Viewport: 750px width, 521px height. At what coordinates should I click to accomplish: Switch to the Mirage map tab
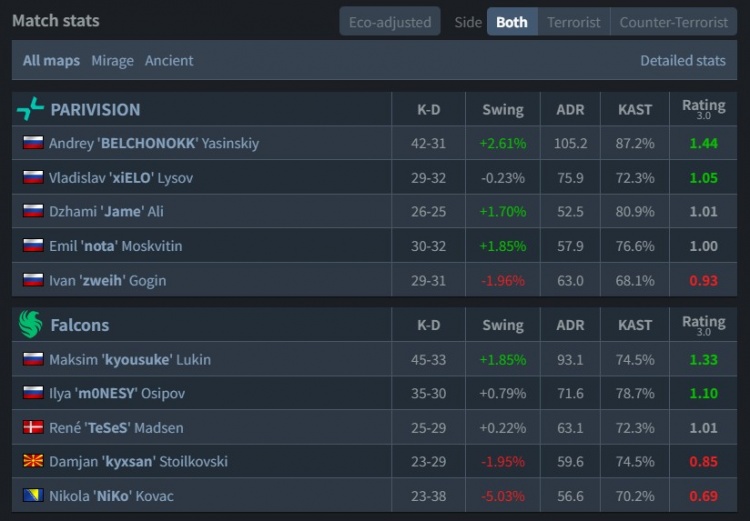[112, 60]
